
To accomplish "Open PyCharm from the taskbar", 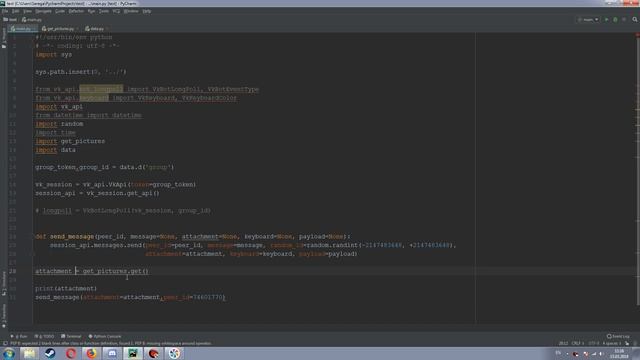I will [x=133, y=353].
